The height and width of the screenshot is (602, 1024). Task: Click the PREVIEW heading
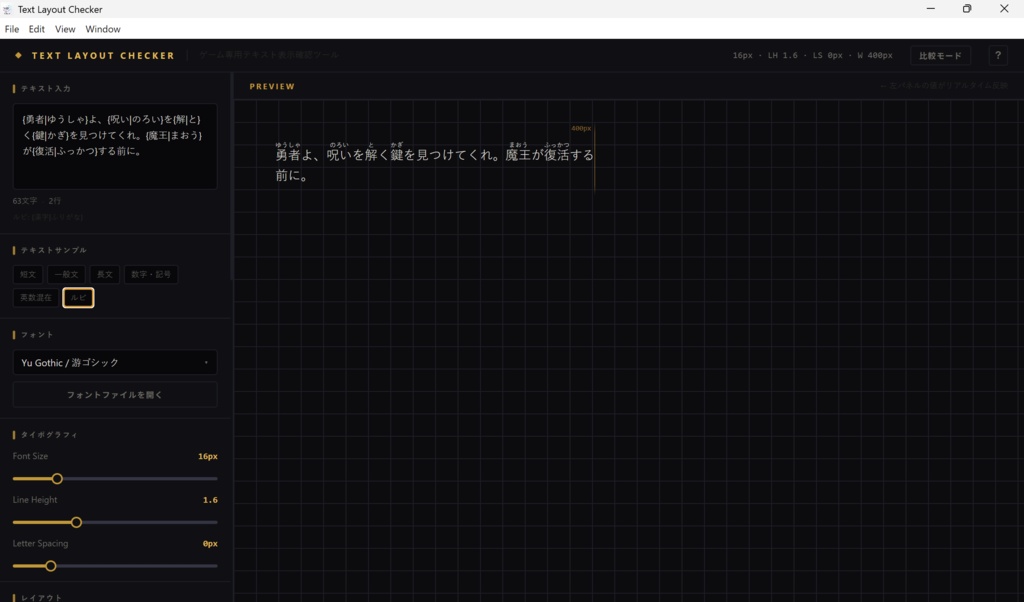[x=272, y=86]
